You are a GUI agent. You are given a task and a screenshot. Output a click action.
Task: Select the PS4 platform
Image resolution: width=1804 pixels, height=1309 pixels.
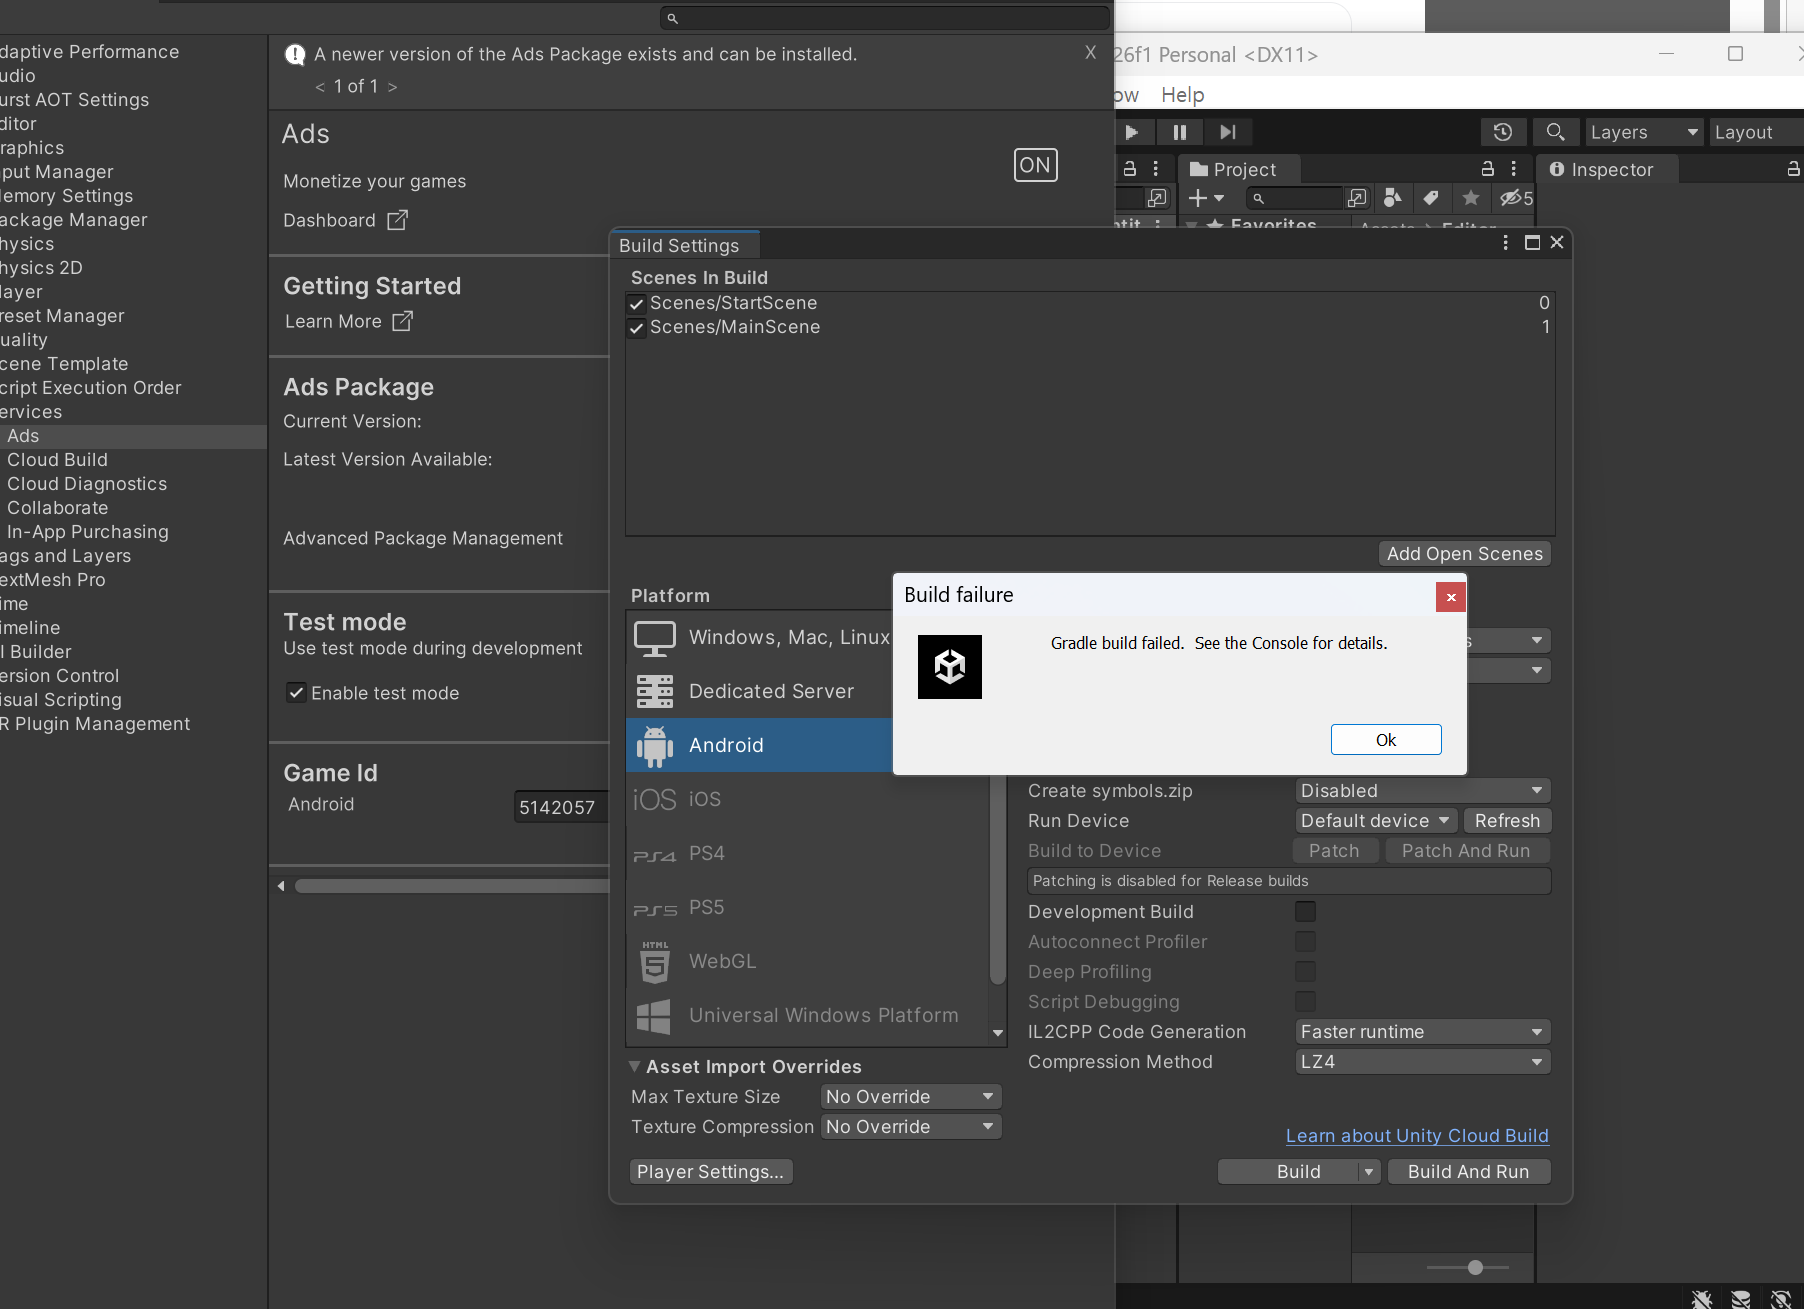point(807,853)
